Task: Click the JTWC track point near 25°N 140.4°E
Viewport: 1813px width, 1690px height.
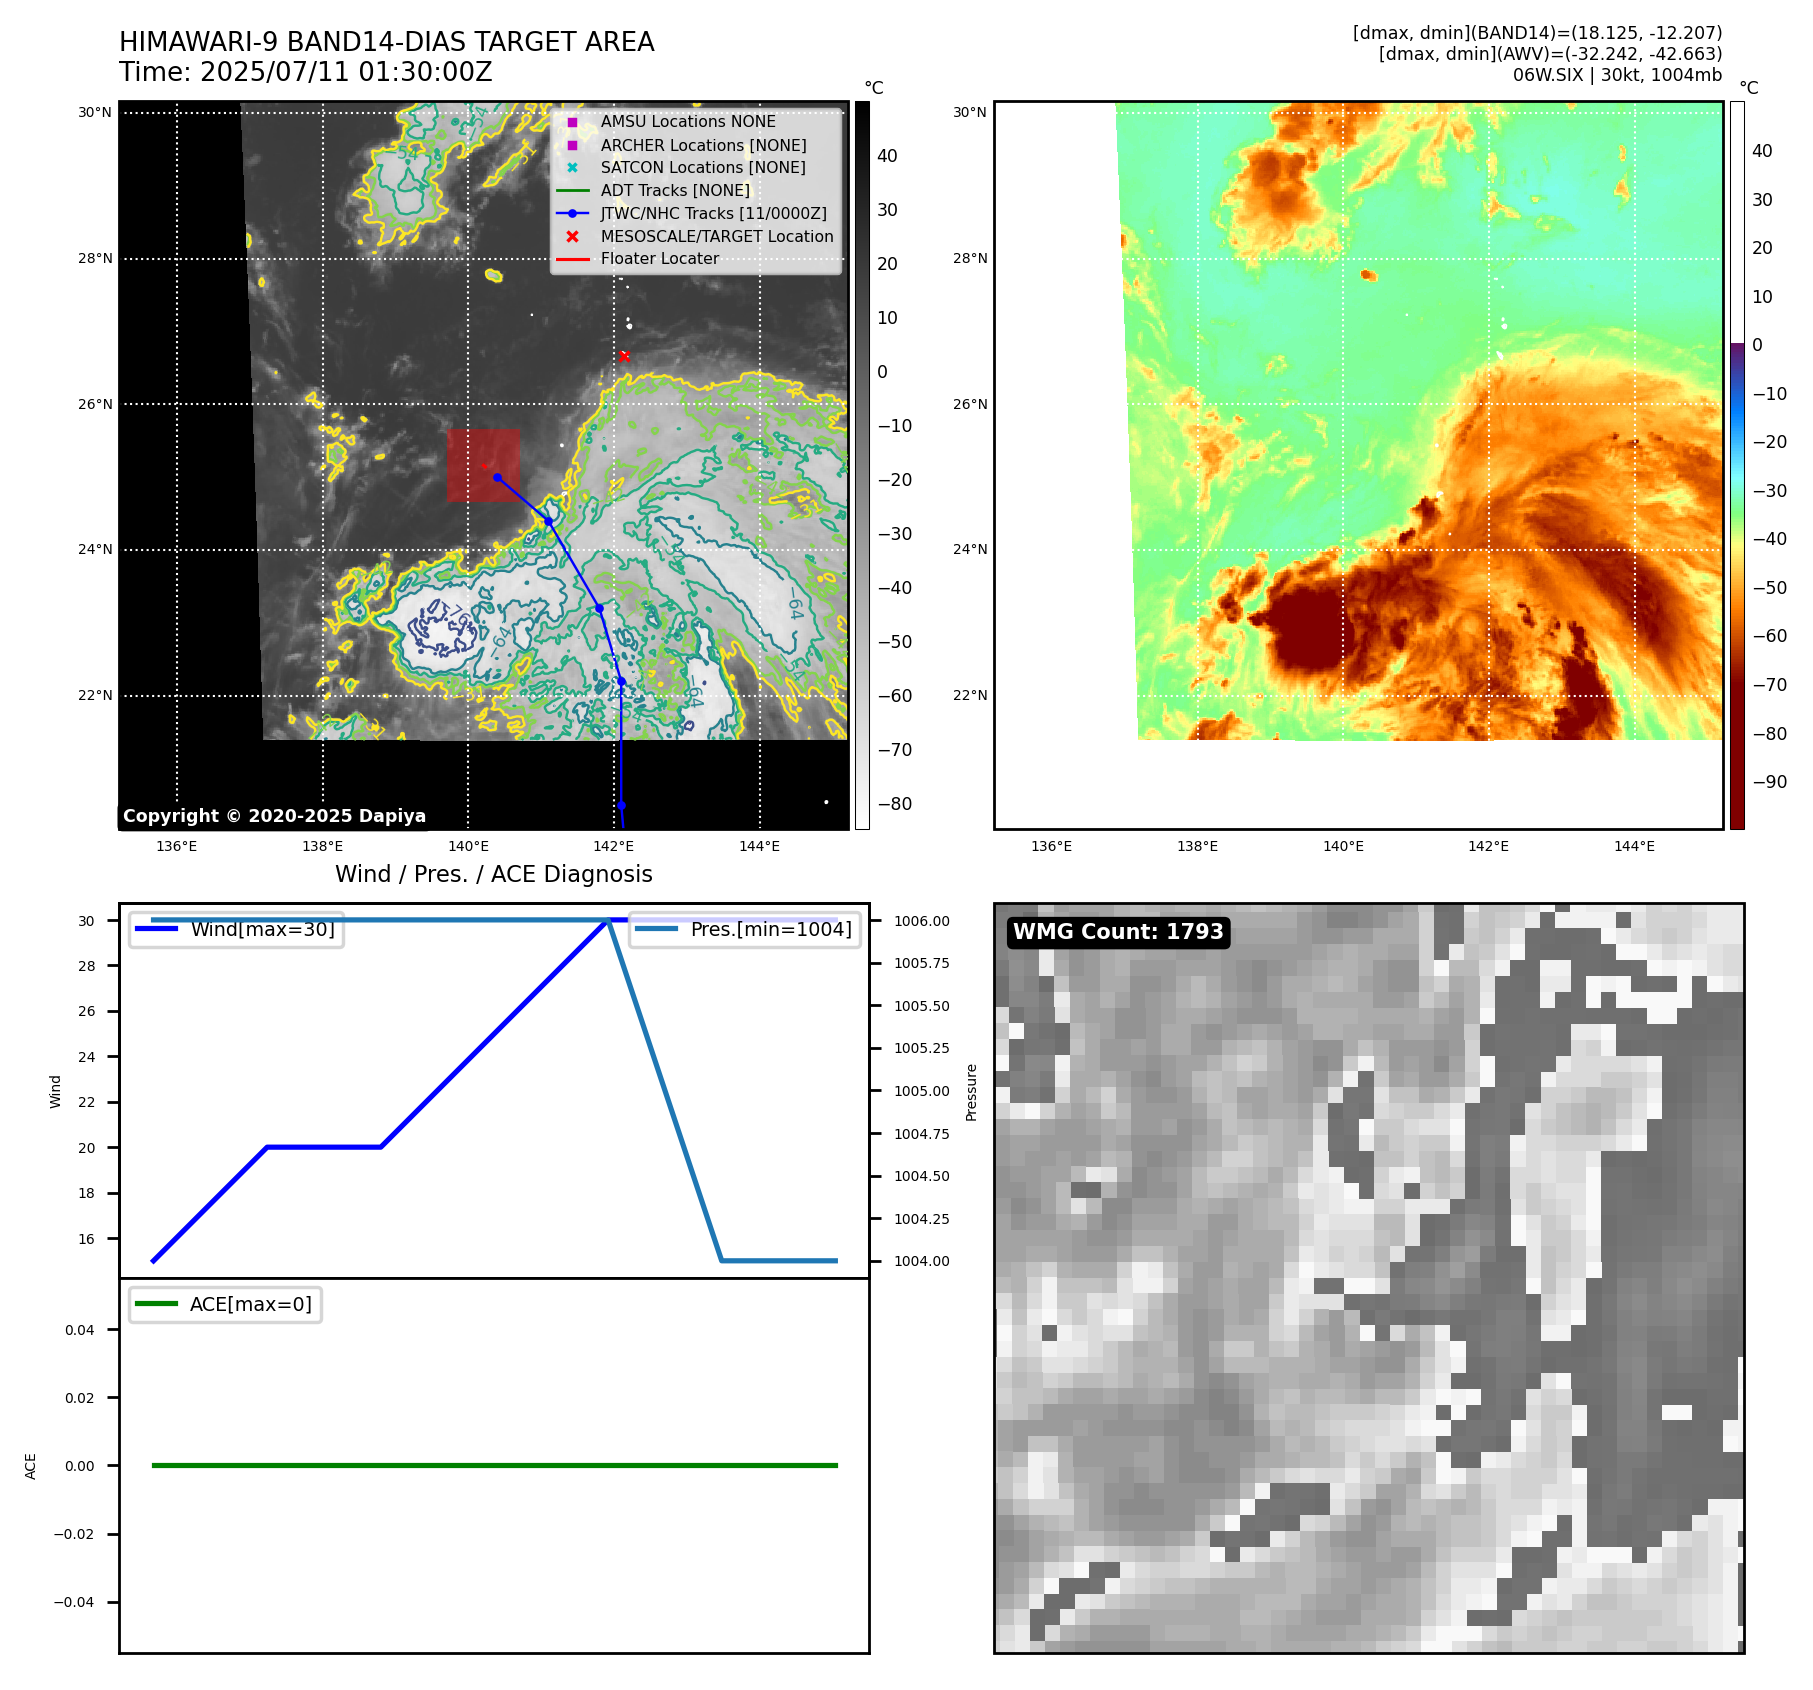Action: [497, 477]
